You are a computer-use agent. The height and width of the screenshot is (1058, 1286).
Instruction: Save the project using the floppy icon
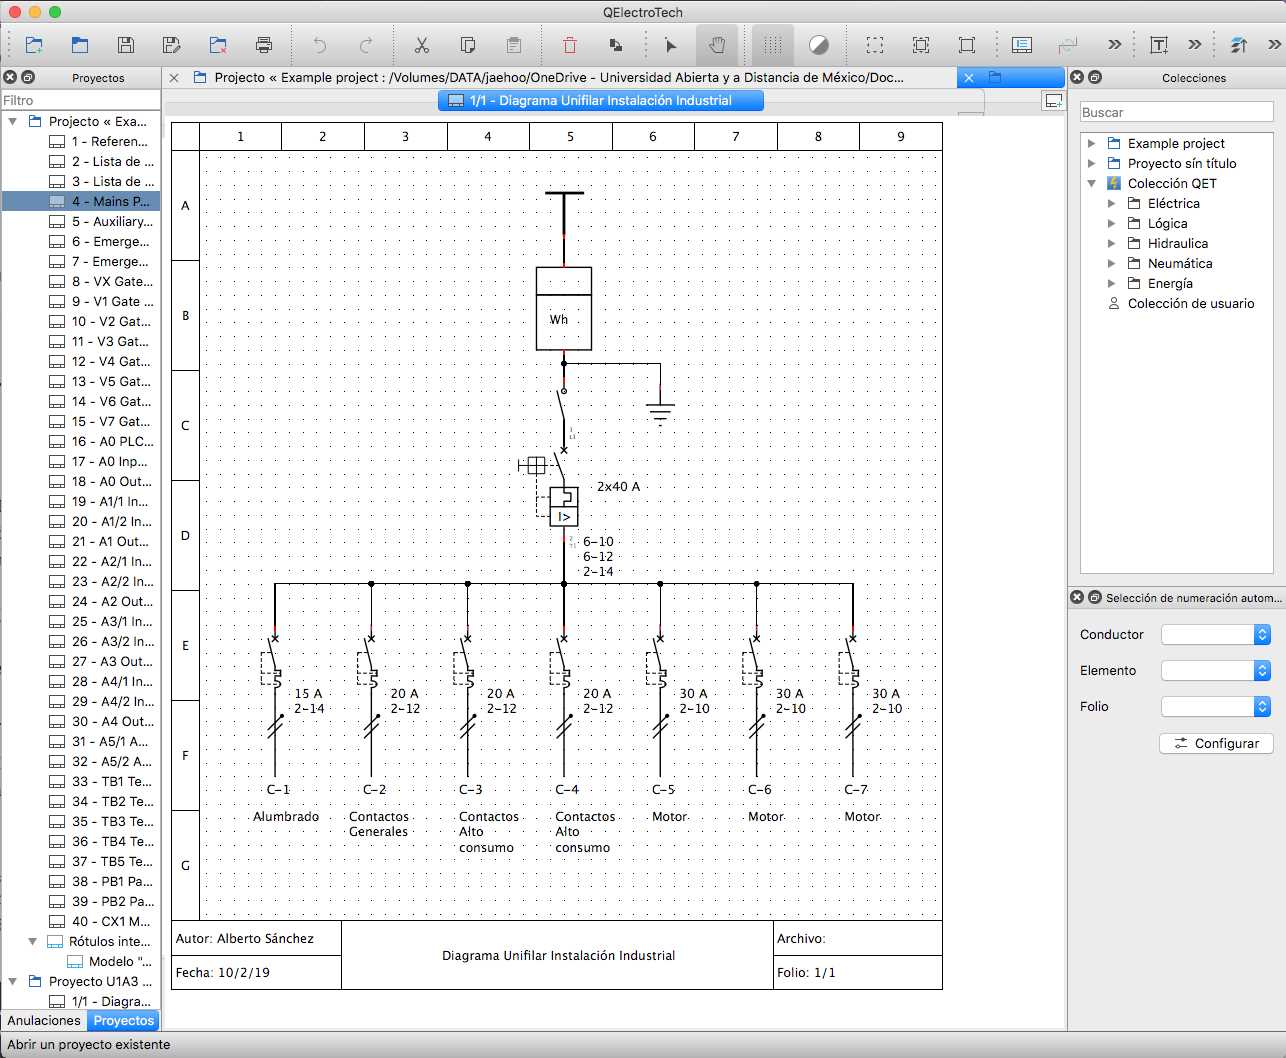(x=126, y=45)
